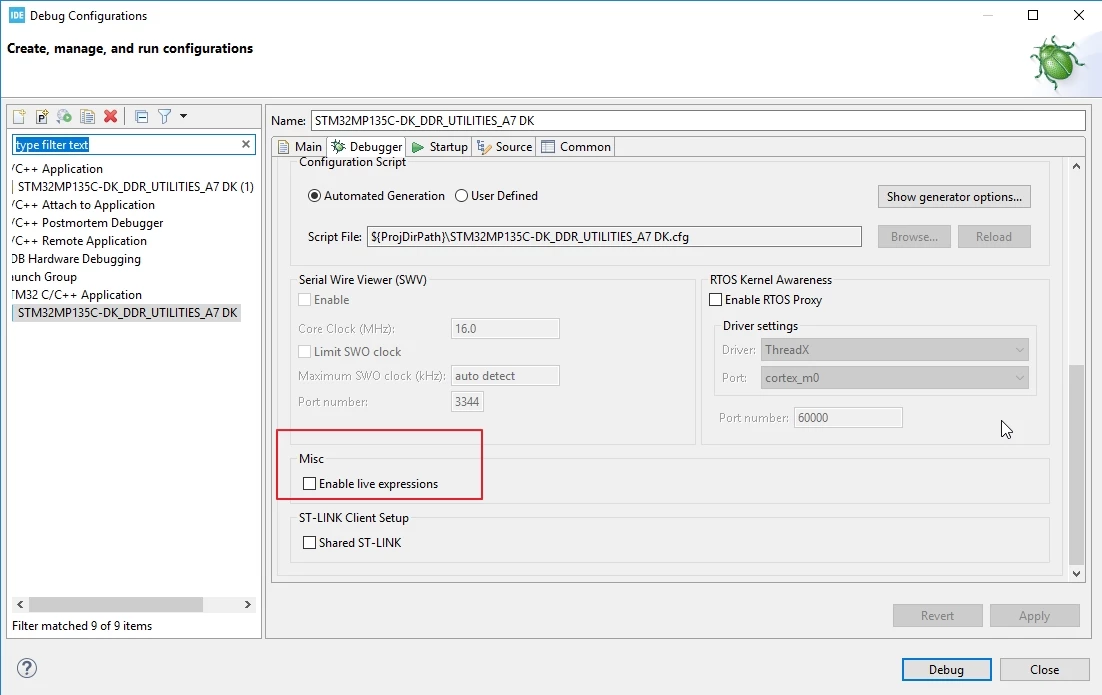Expand the ThreadX driver dropdown
The height and width of the screenshot is (695, 1102).
(x=895, y=349)
